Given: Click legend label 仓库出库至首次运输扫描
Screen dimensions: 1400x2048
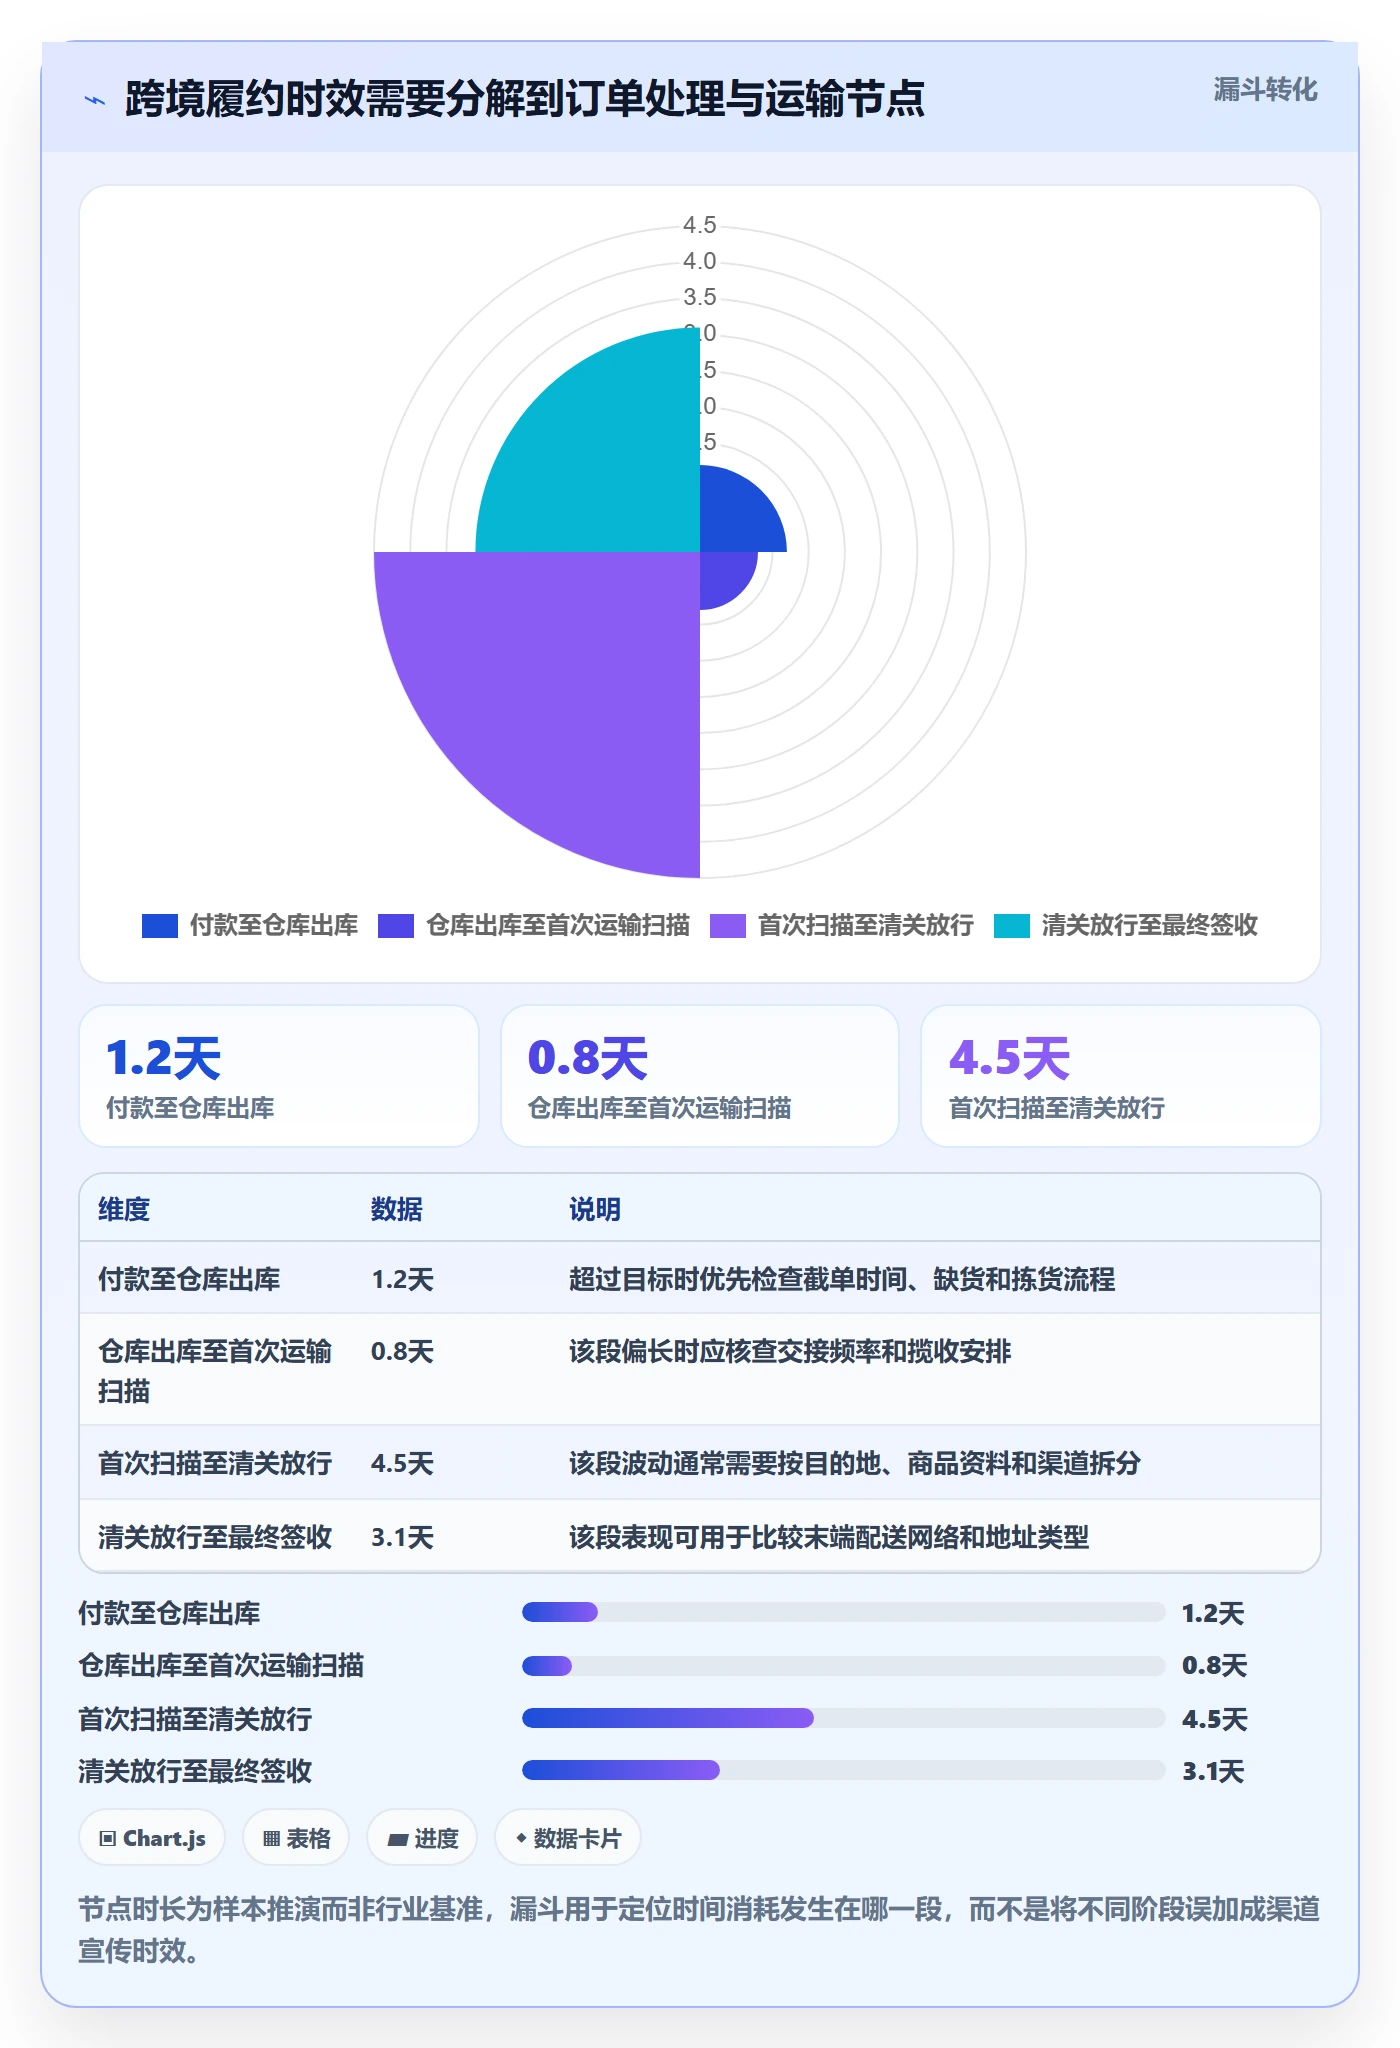Looking at the screenshot, I should pos(558,926).
